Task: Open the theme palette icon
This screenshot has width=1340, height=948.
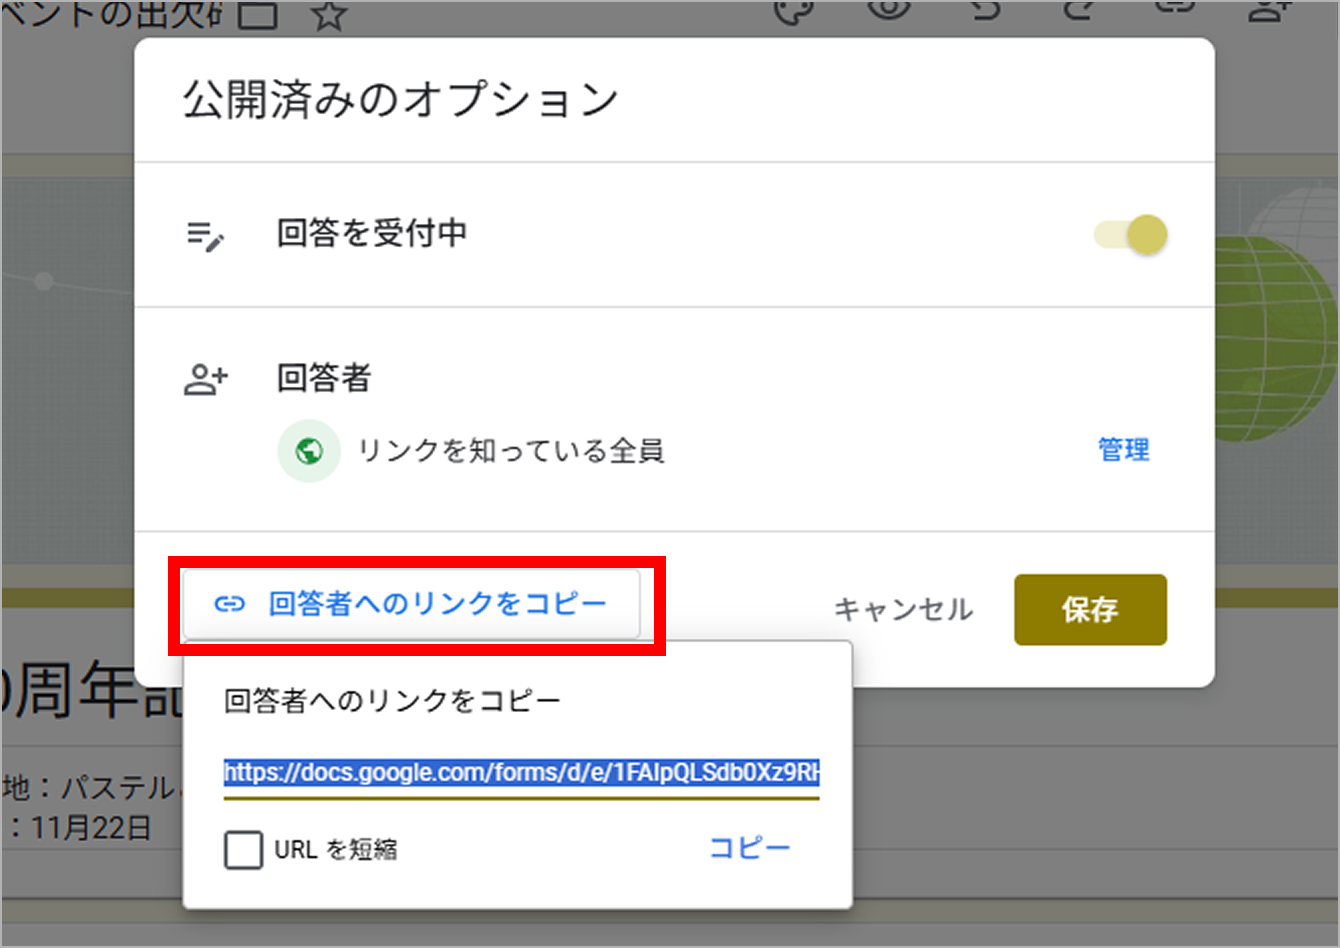Action: point(794,10)
